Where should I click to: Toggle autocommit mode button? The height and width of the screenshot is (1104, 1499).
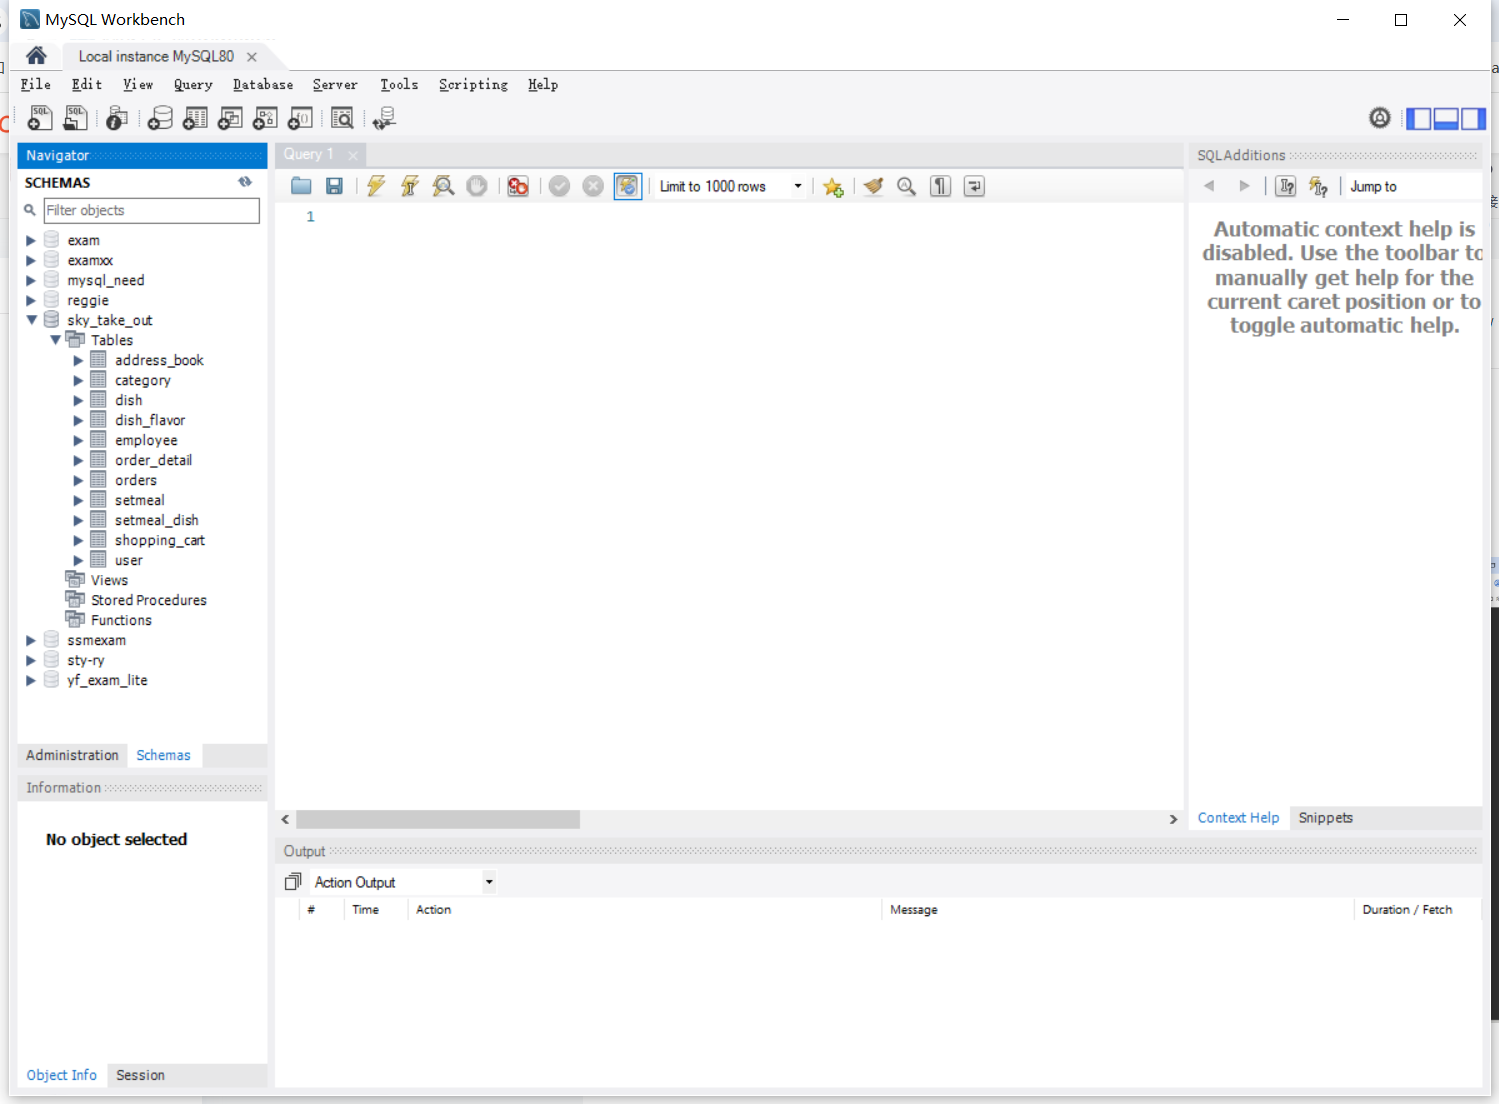coord(627,186)
